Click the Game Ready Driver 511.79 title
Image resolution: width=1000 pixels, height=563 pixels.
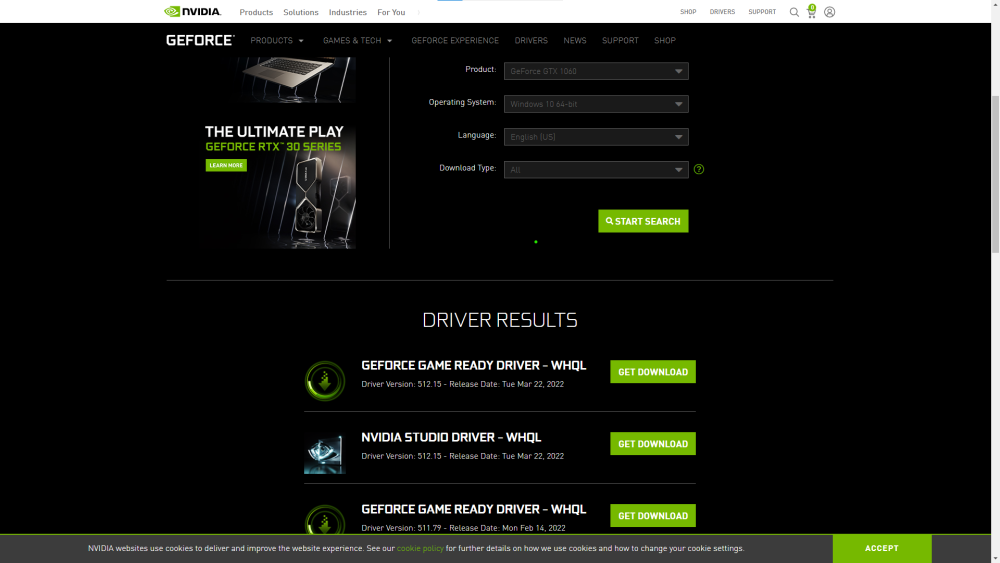[473, 509]
